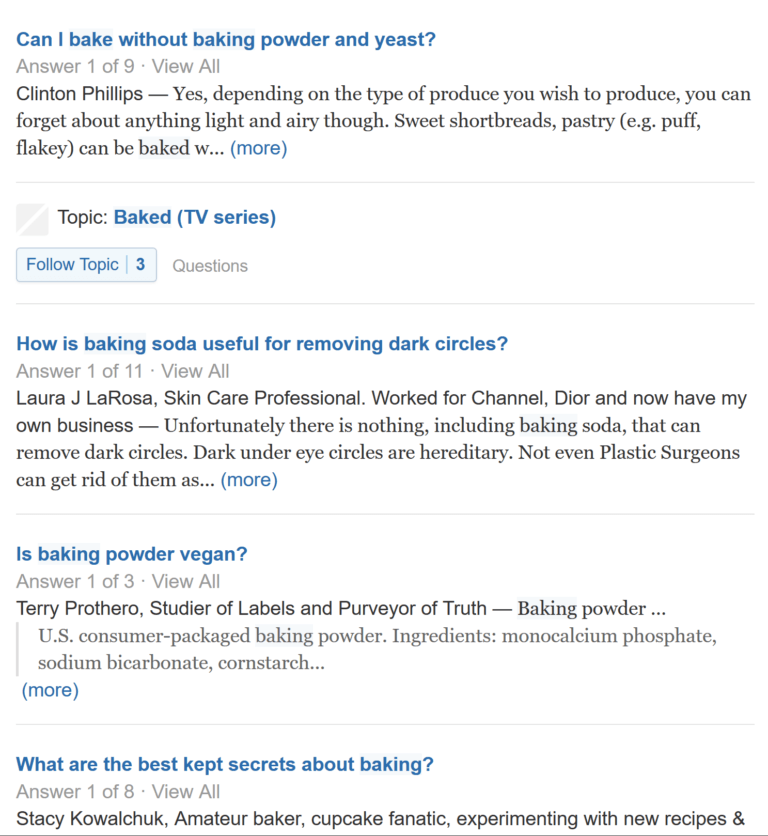This screenshot has height=836, width=768.
Task: Click author name Terry Prothero
Action: click(80, 608)
